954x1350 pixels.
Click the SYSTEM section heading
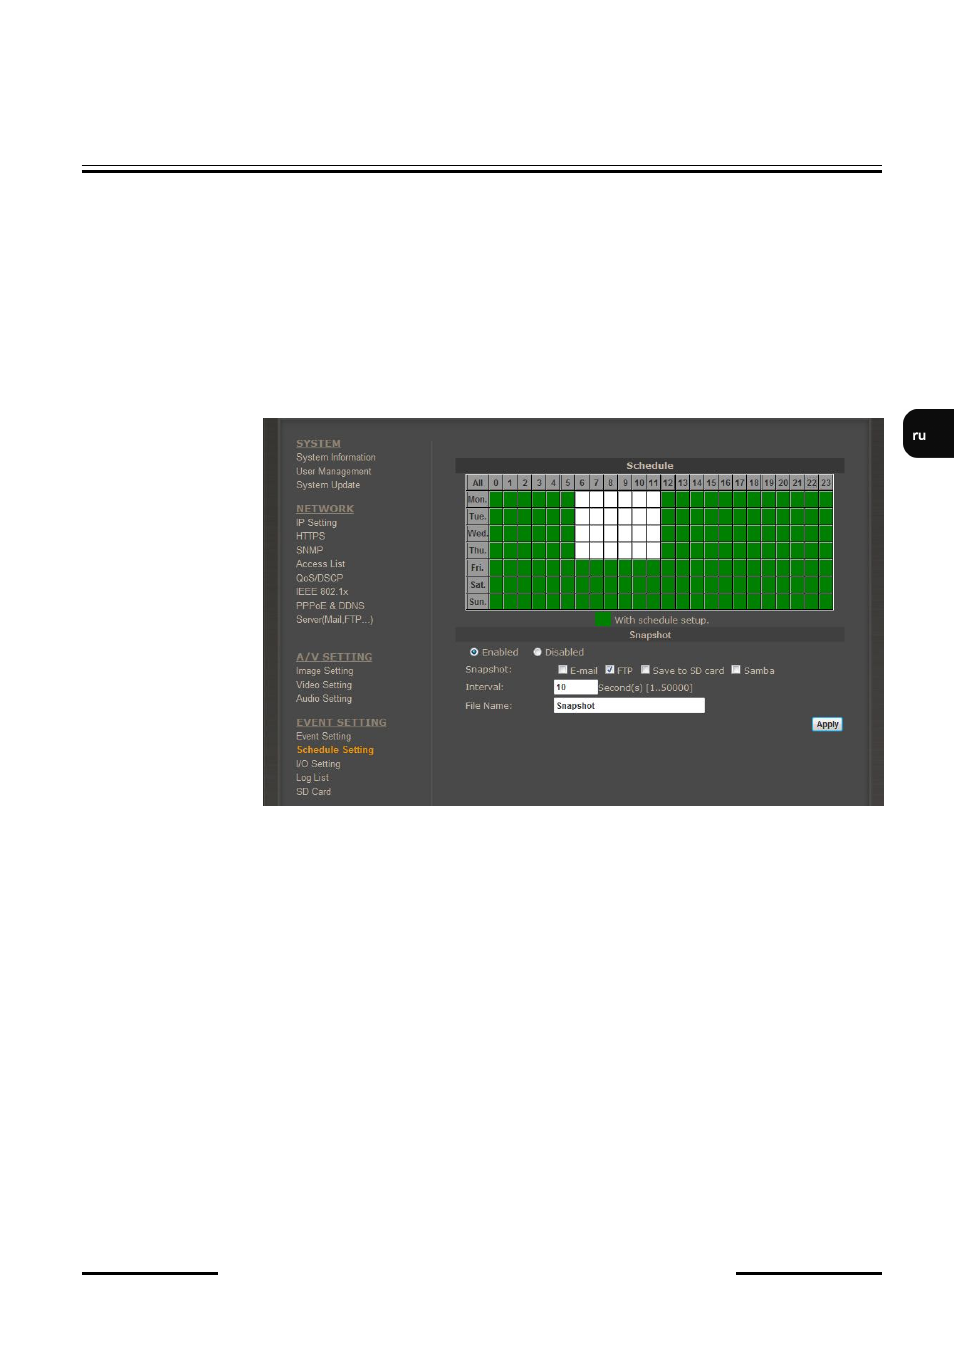click(318, 444)
